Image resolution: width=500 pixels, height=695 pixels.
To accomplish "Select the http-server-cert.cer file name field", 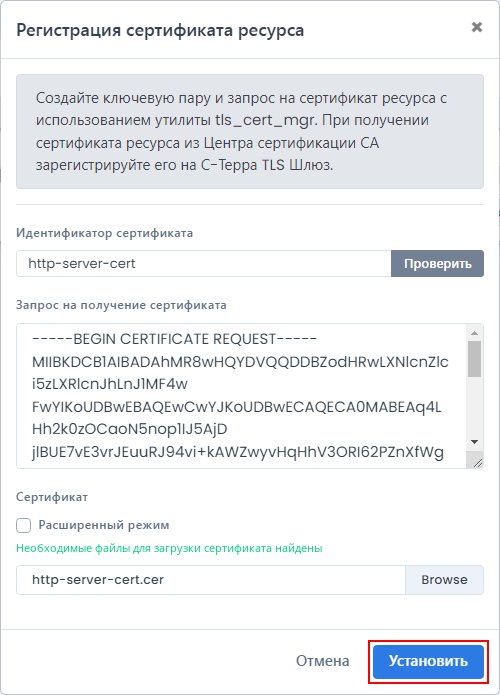I will [211, 580].
